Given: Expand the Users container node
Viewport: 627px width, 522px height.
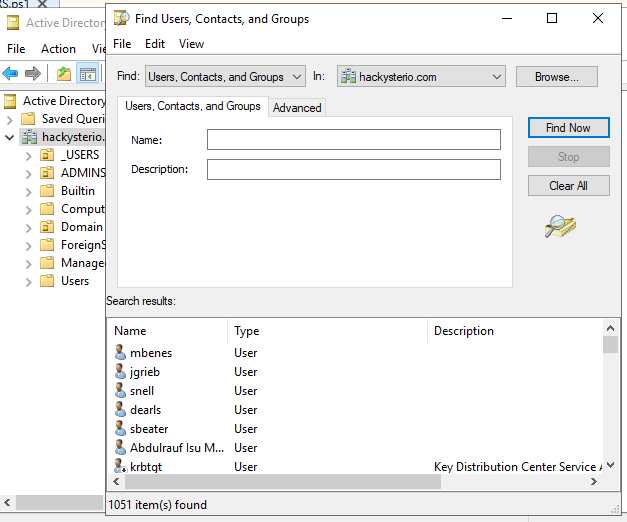Looking at the screenshot, I should click(x=28, y=282).
